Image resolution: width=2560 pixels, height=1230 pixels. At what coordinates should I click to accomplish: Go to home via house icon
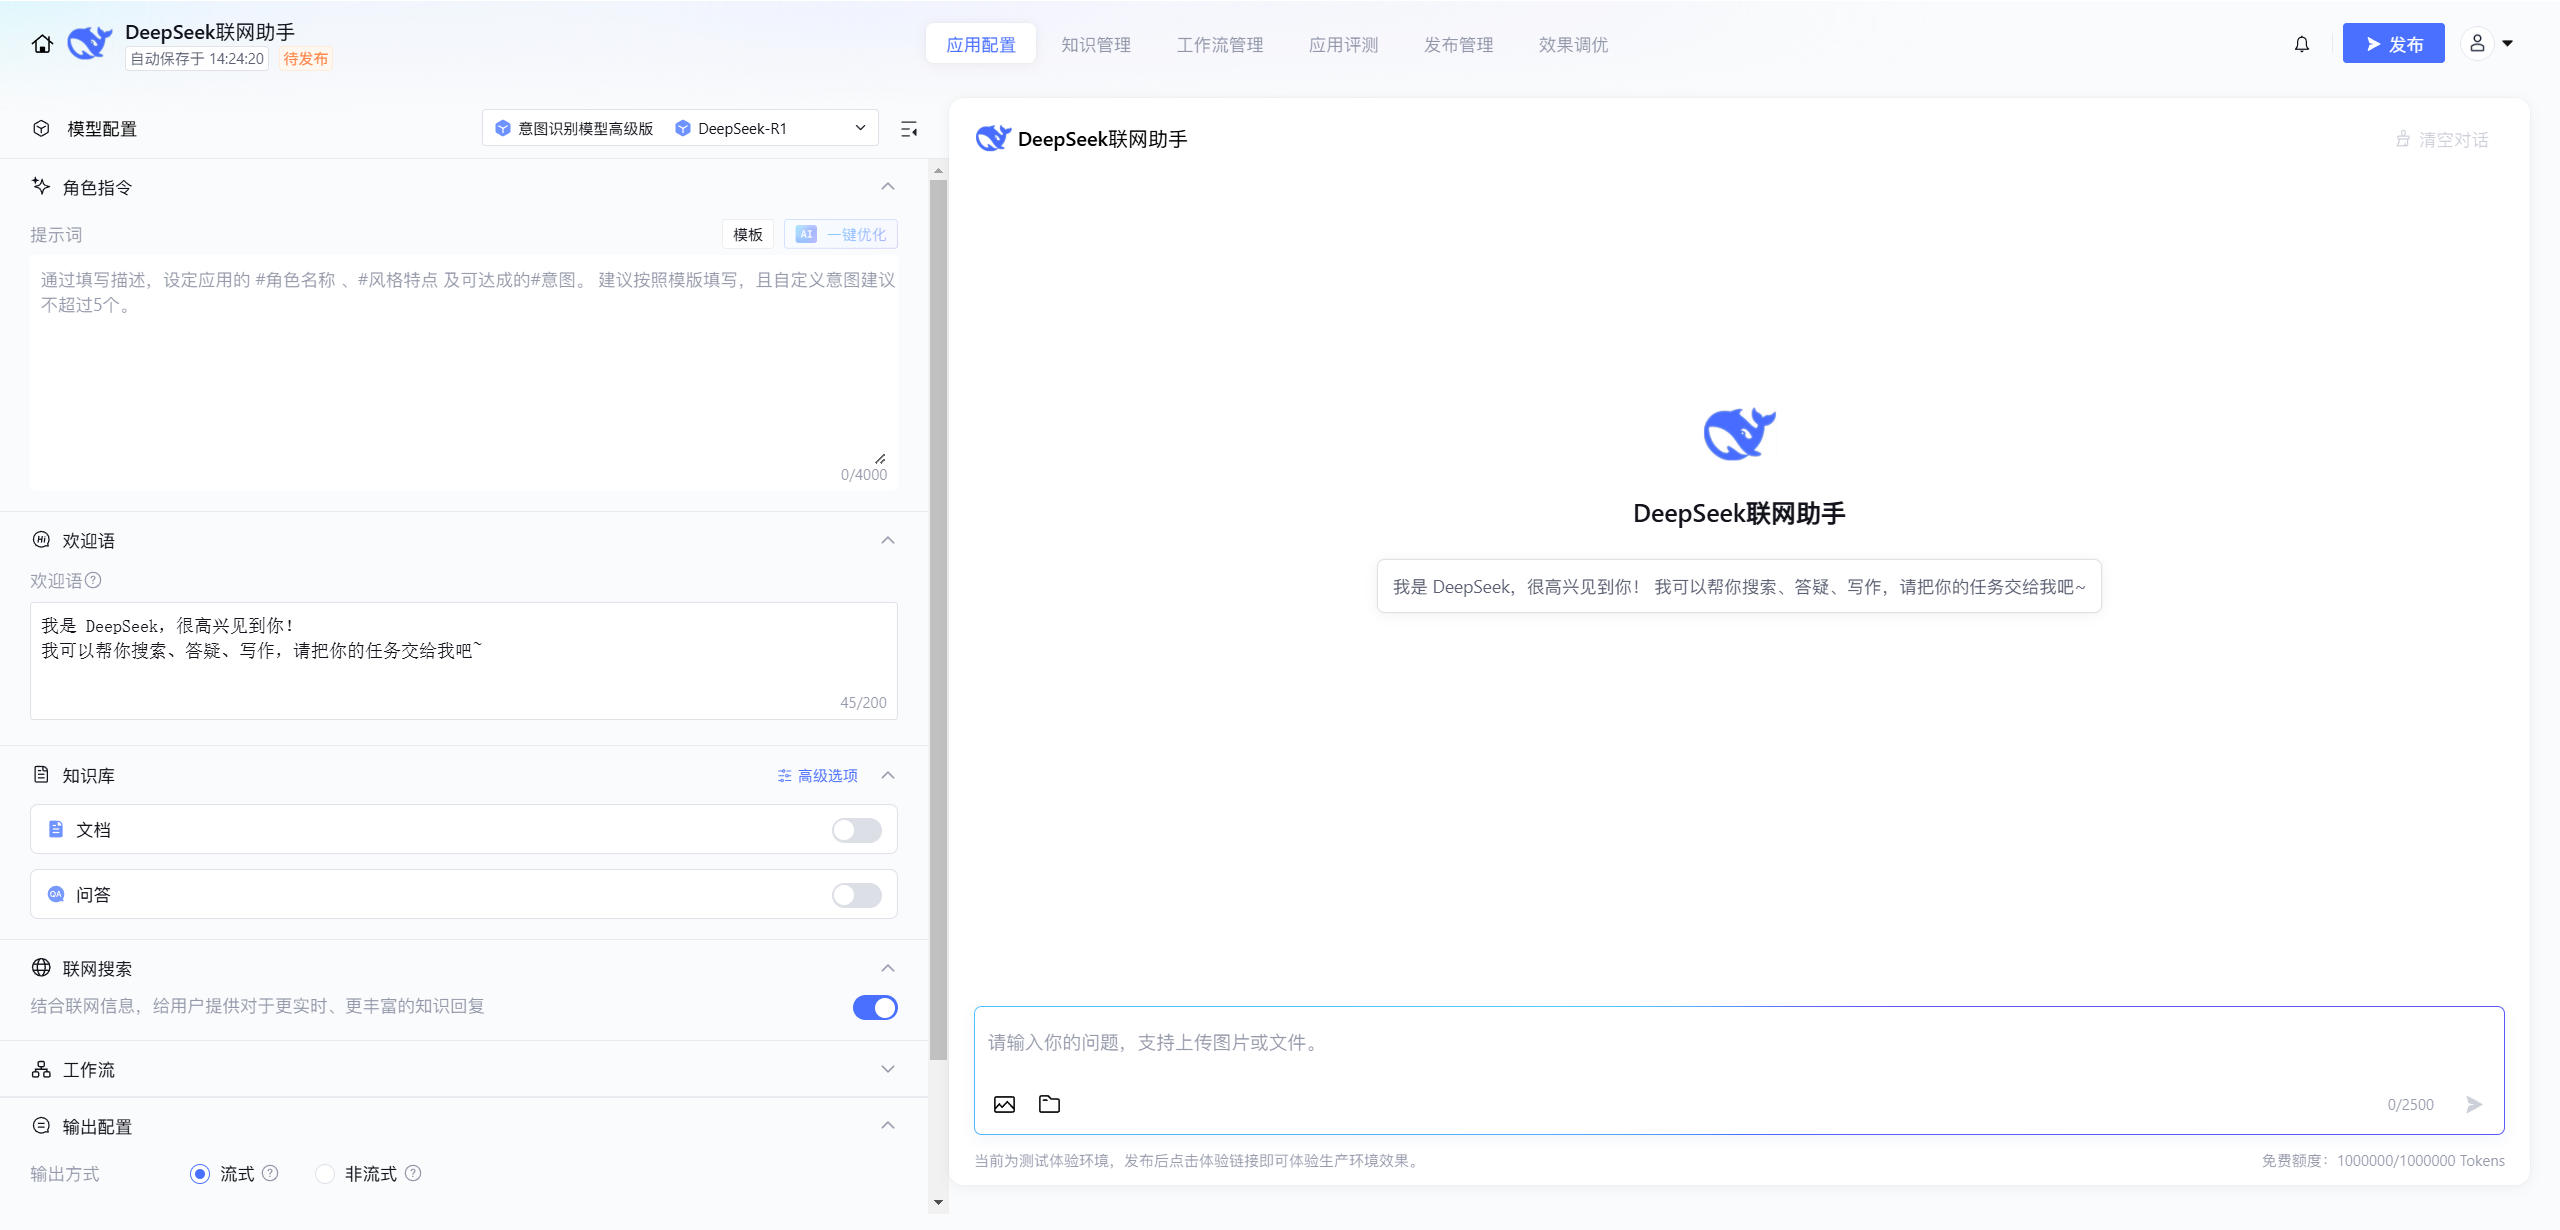42,44
